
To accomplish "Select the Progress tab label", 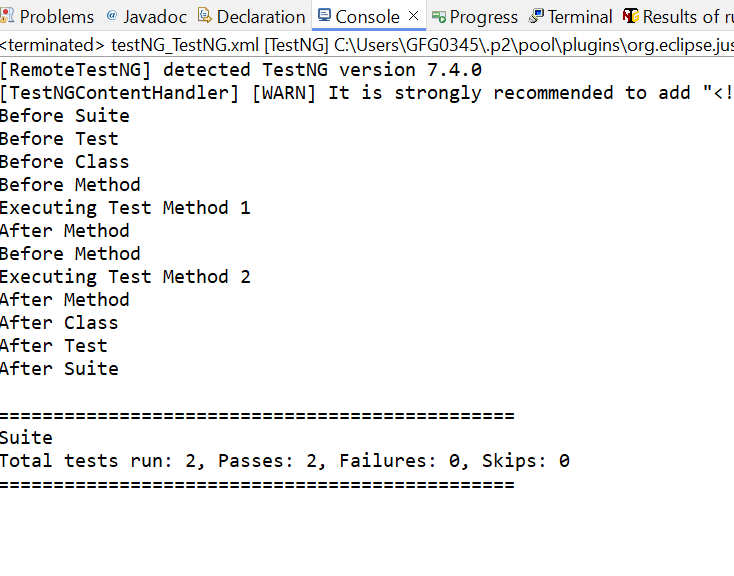I will [483, 17].
